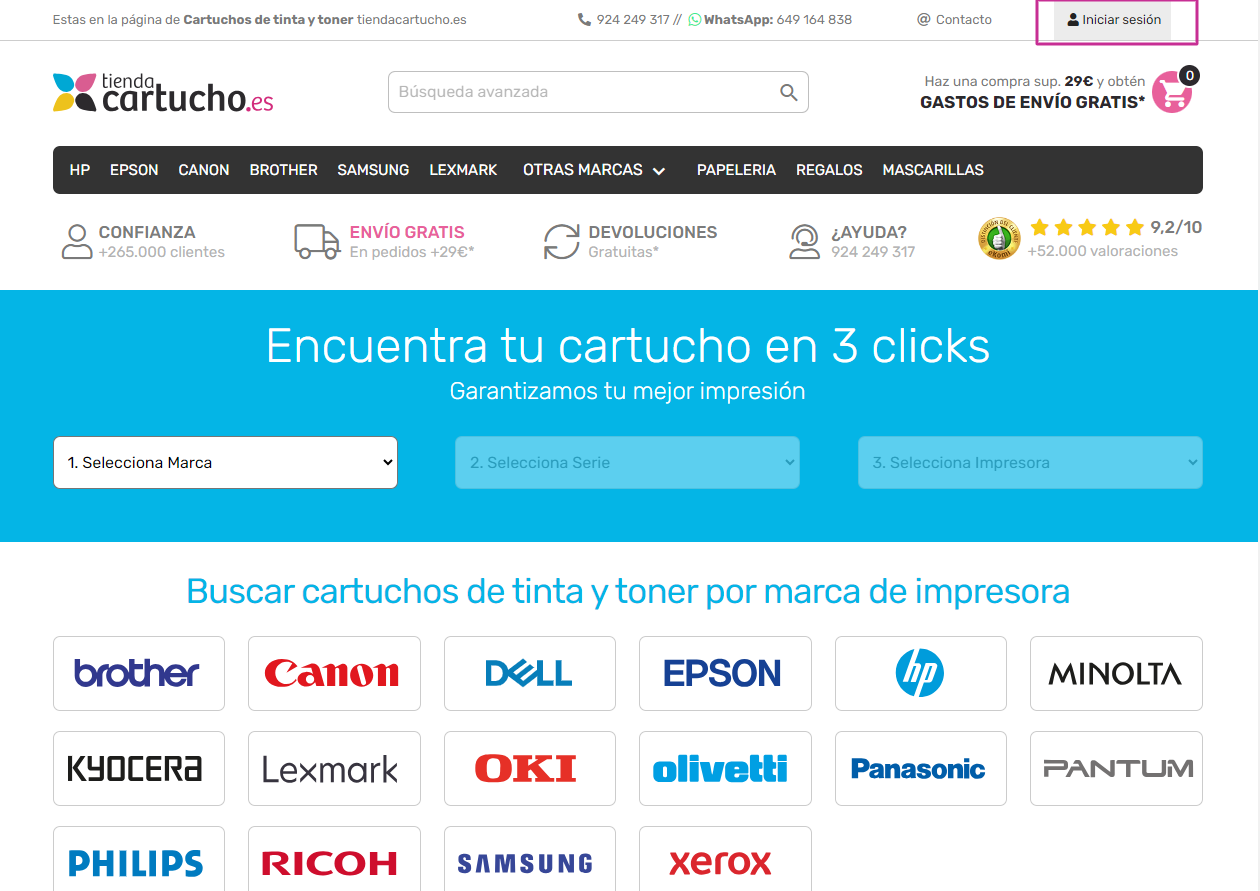Click the WhatsApp number 649 164 838
The image size is (1260, 891).
point(814,20)
